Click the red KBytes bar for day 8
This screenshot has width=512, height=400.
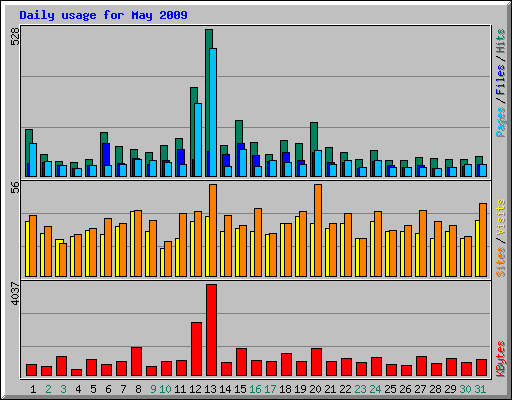pos(136,362)
